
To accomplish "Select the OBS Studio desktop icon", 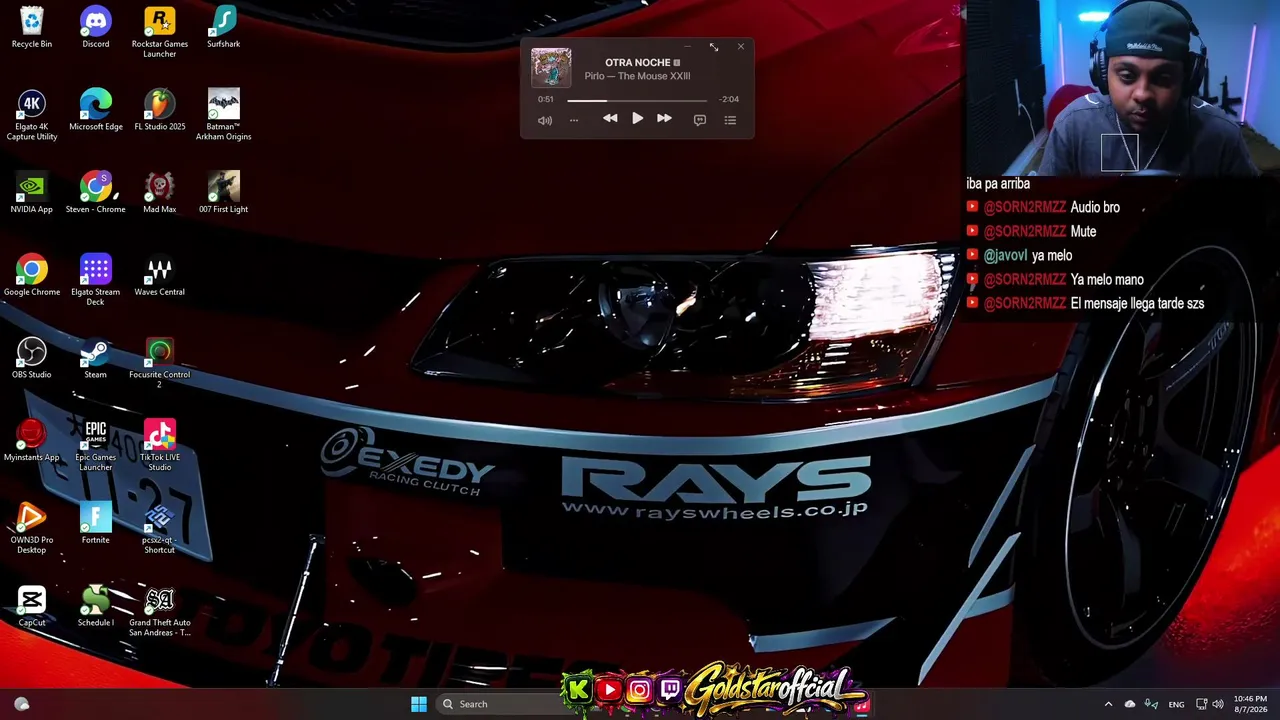I will [32, 358].
